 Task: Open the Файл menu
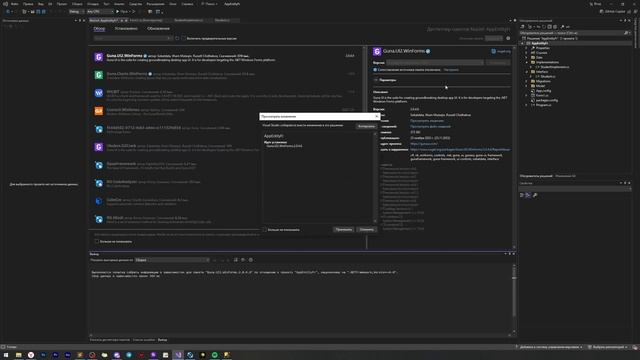pos(14,4)
